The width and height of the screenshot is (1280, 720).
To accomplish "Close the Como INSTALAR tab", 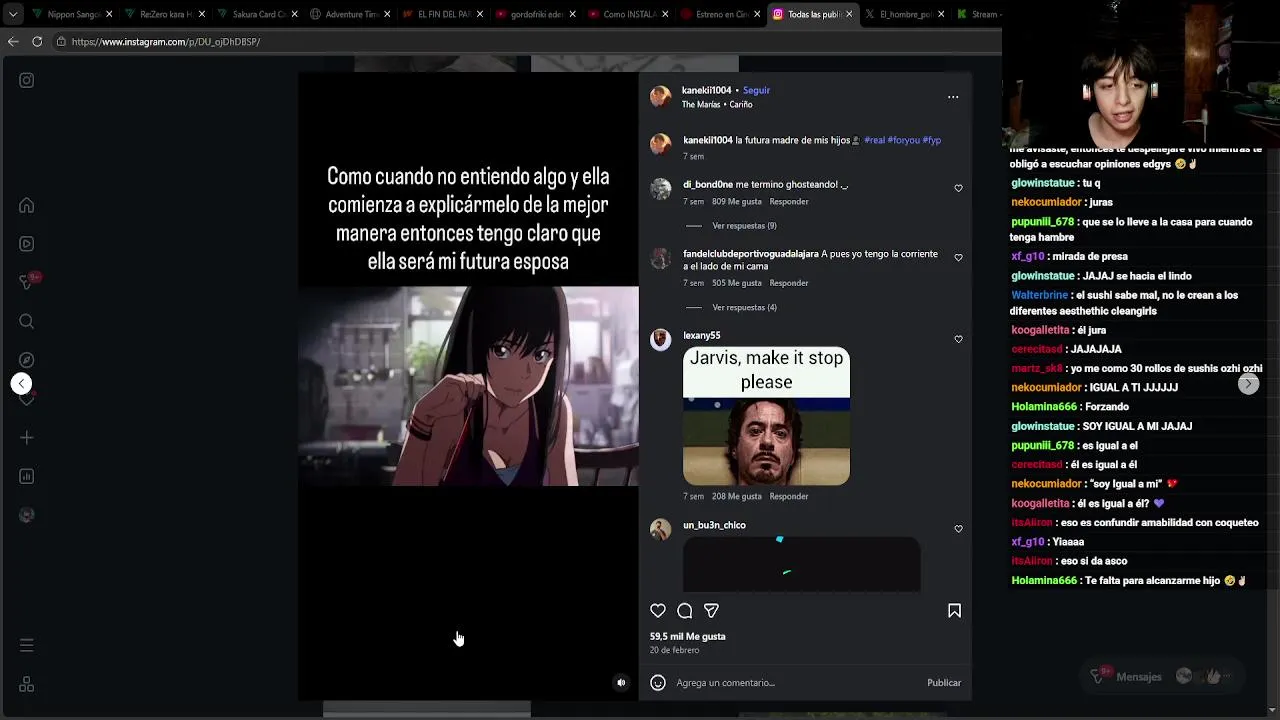I will tap(665, 14).
